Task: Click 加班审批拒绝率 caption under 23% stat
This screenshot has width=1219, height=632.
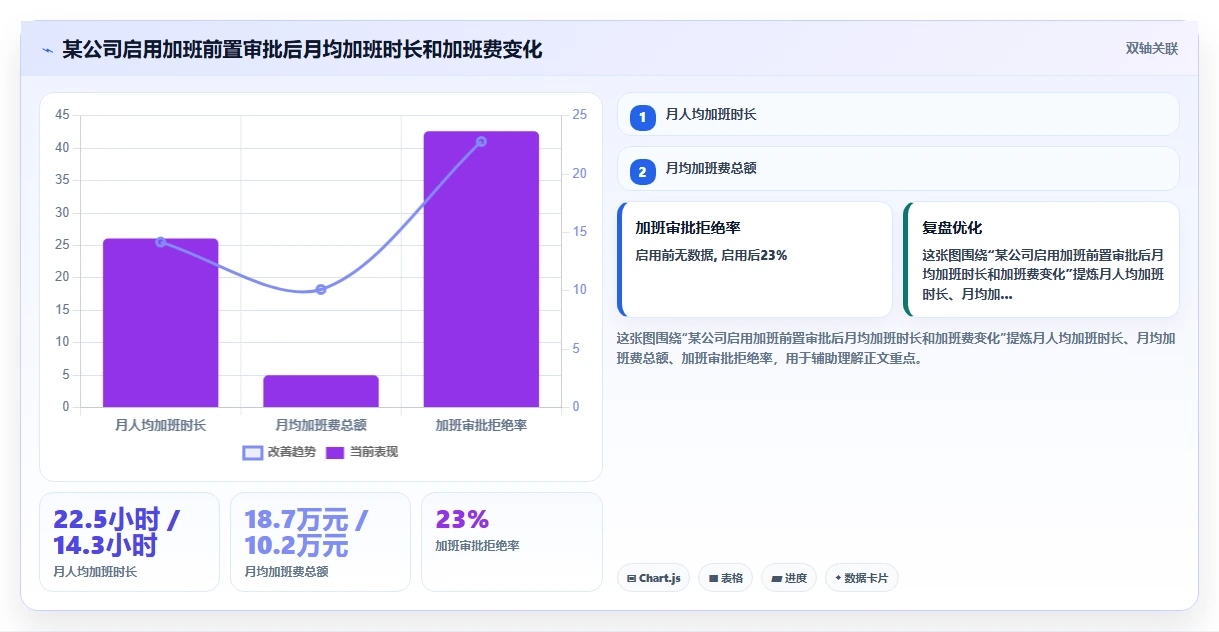Action: 477,546
